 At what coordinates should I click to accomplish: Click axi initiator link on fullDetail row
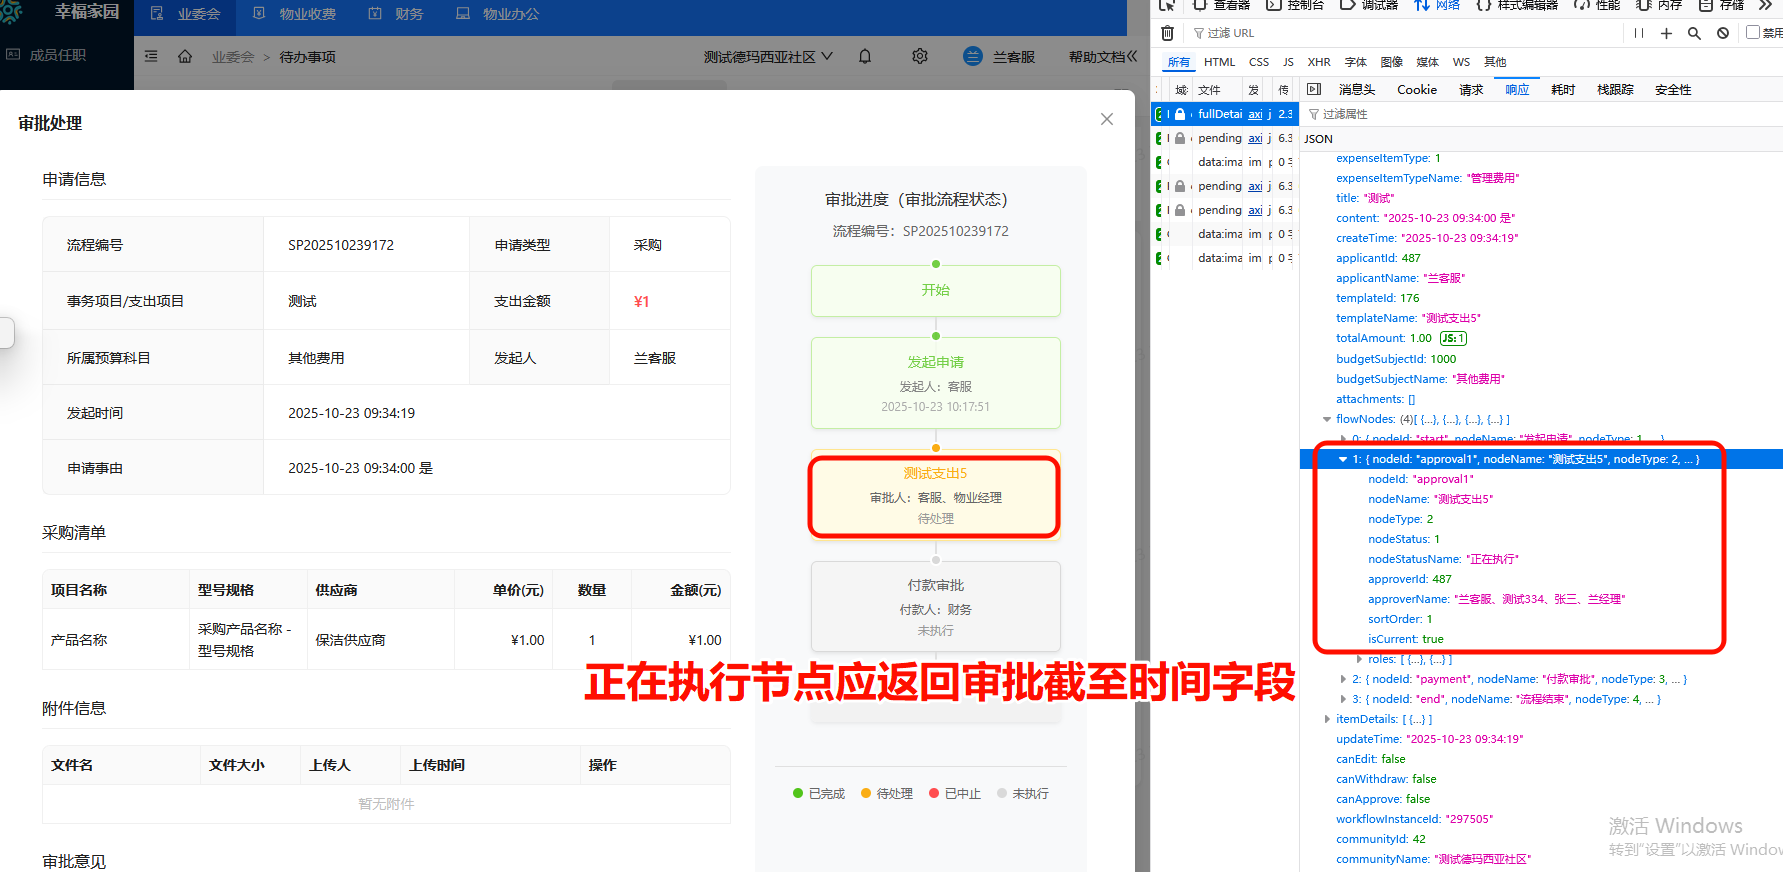pos(1255,114)
